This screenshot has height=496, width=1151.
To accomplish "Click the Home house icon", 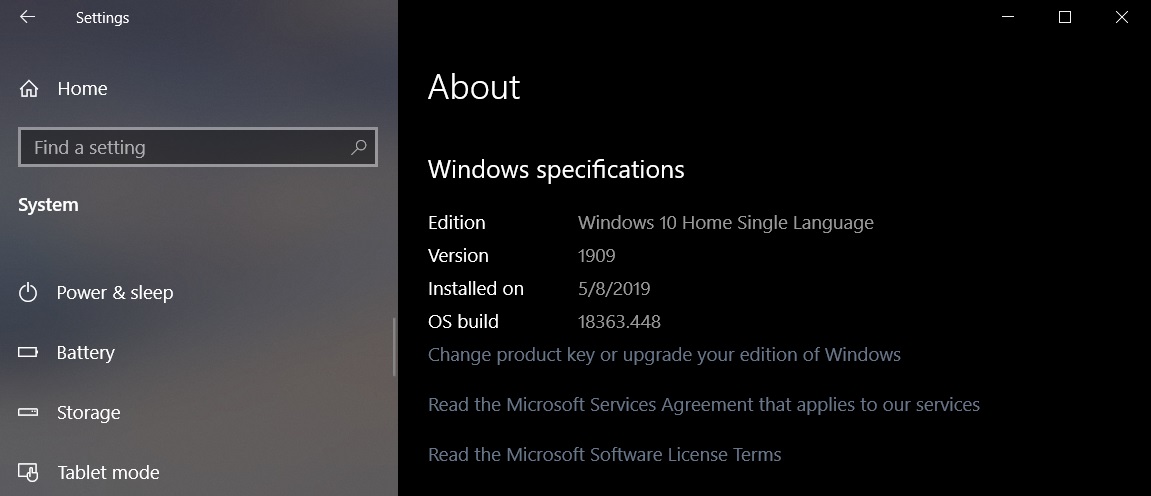I will (x=29, y=89).
